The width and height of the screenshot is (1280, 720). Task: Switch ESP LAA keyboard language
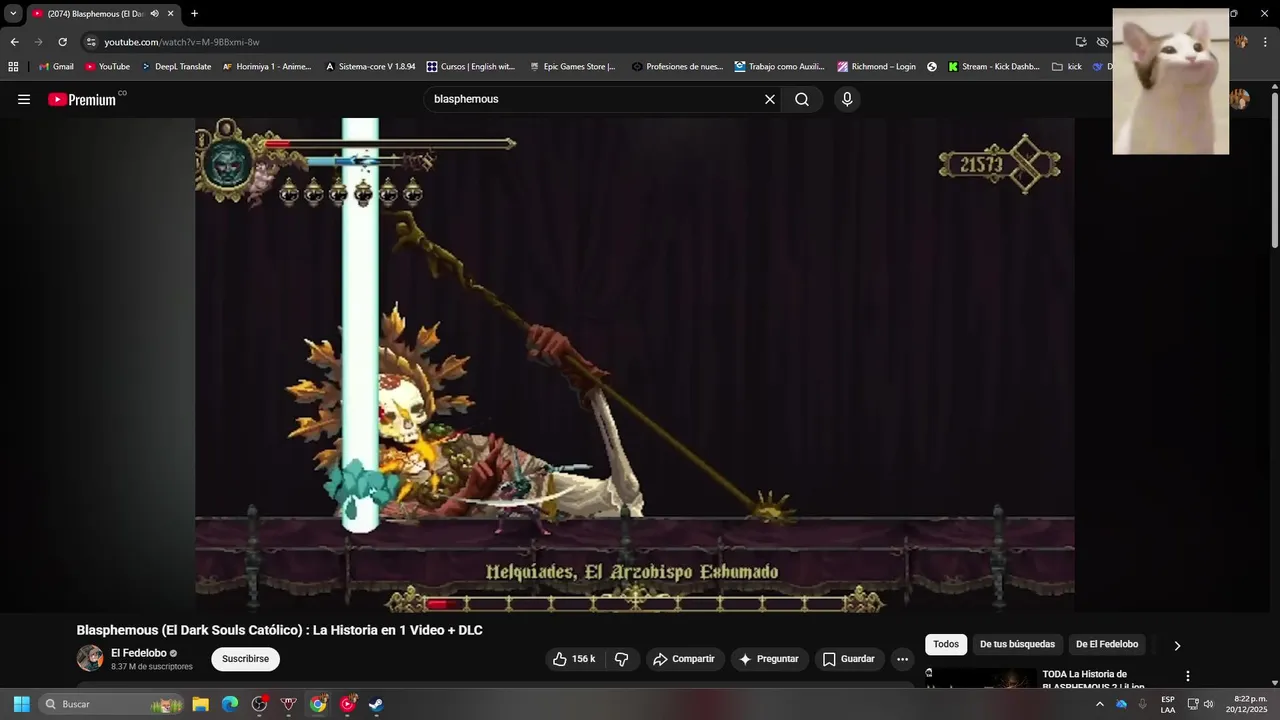click(x=1168, y=704)
